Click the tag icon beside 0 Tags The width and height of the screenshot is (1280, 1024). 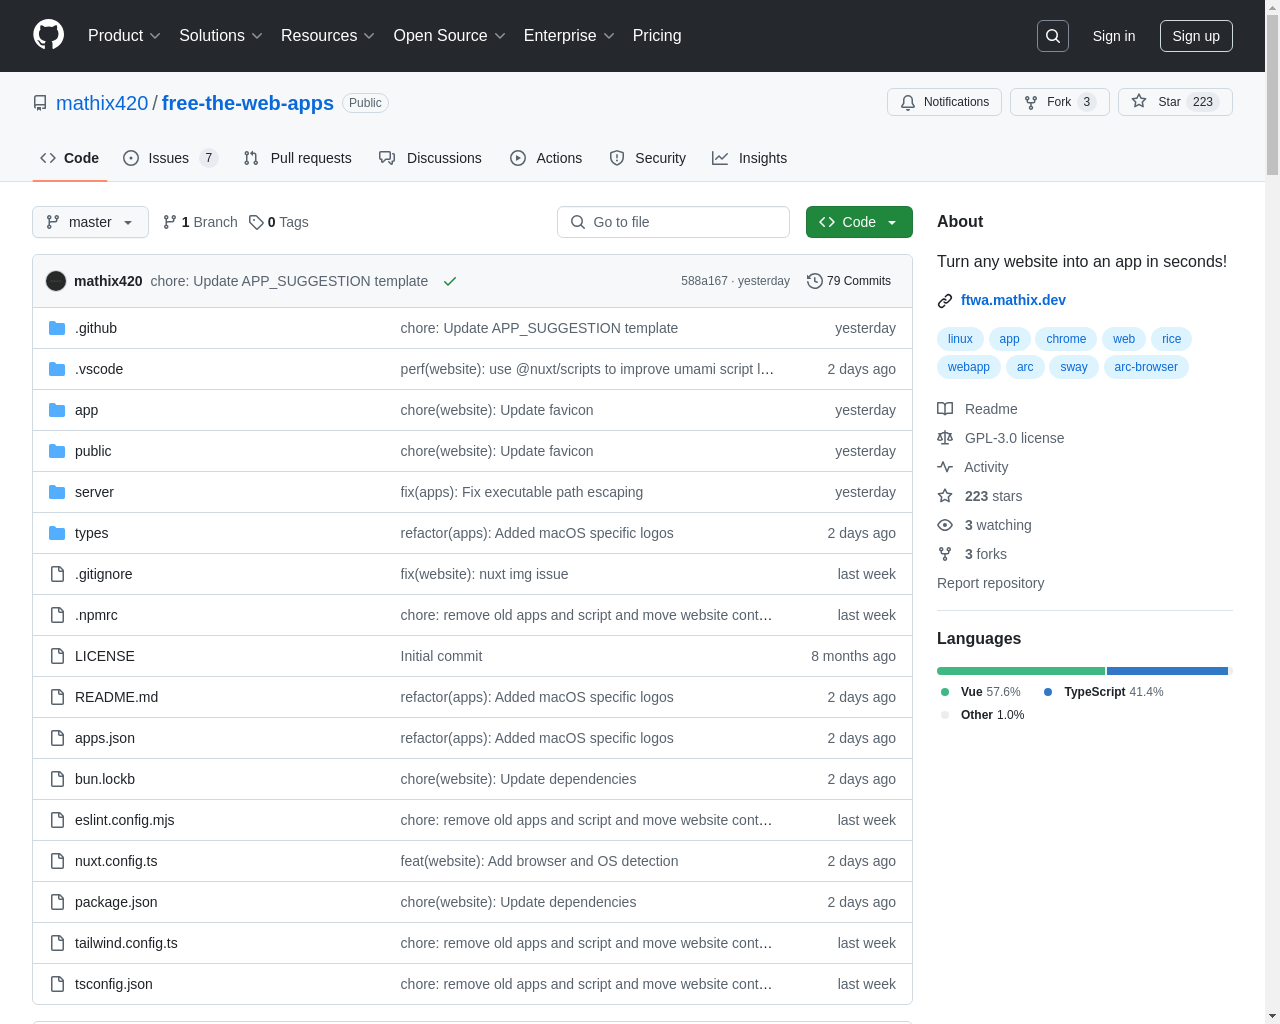(x=256, y=222)
